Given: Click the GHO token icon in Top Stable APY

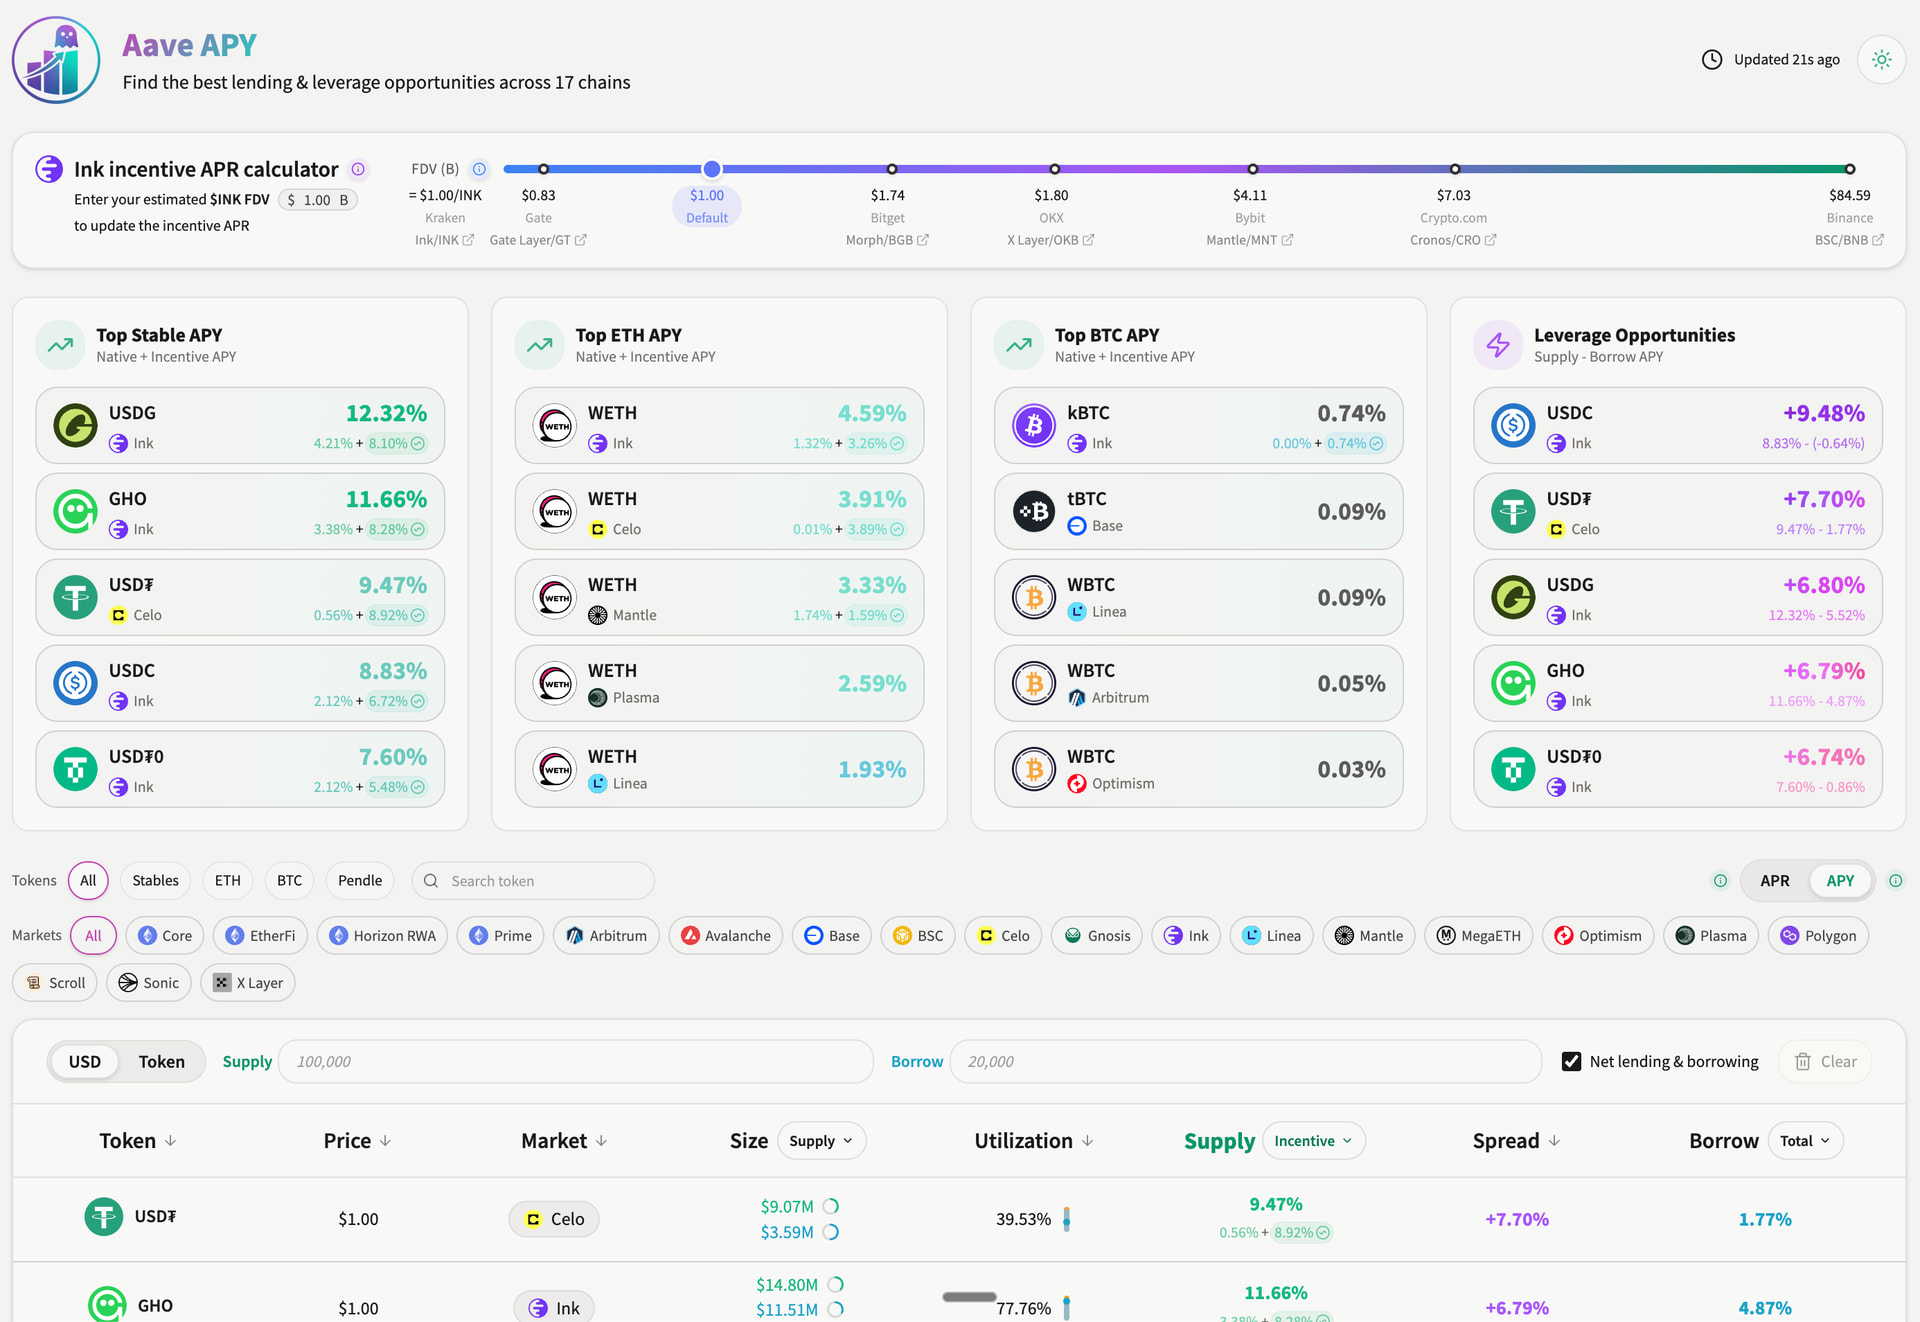Looking at the screenshot, I should [x=75, y=512].
